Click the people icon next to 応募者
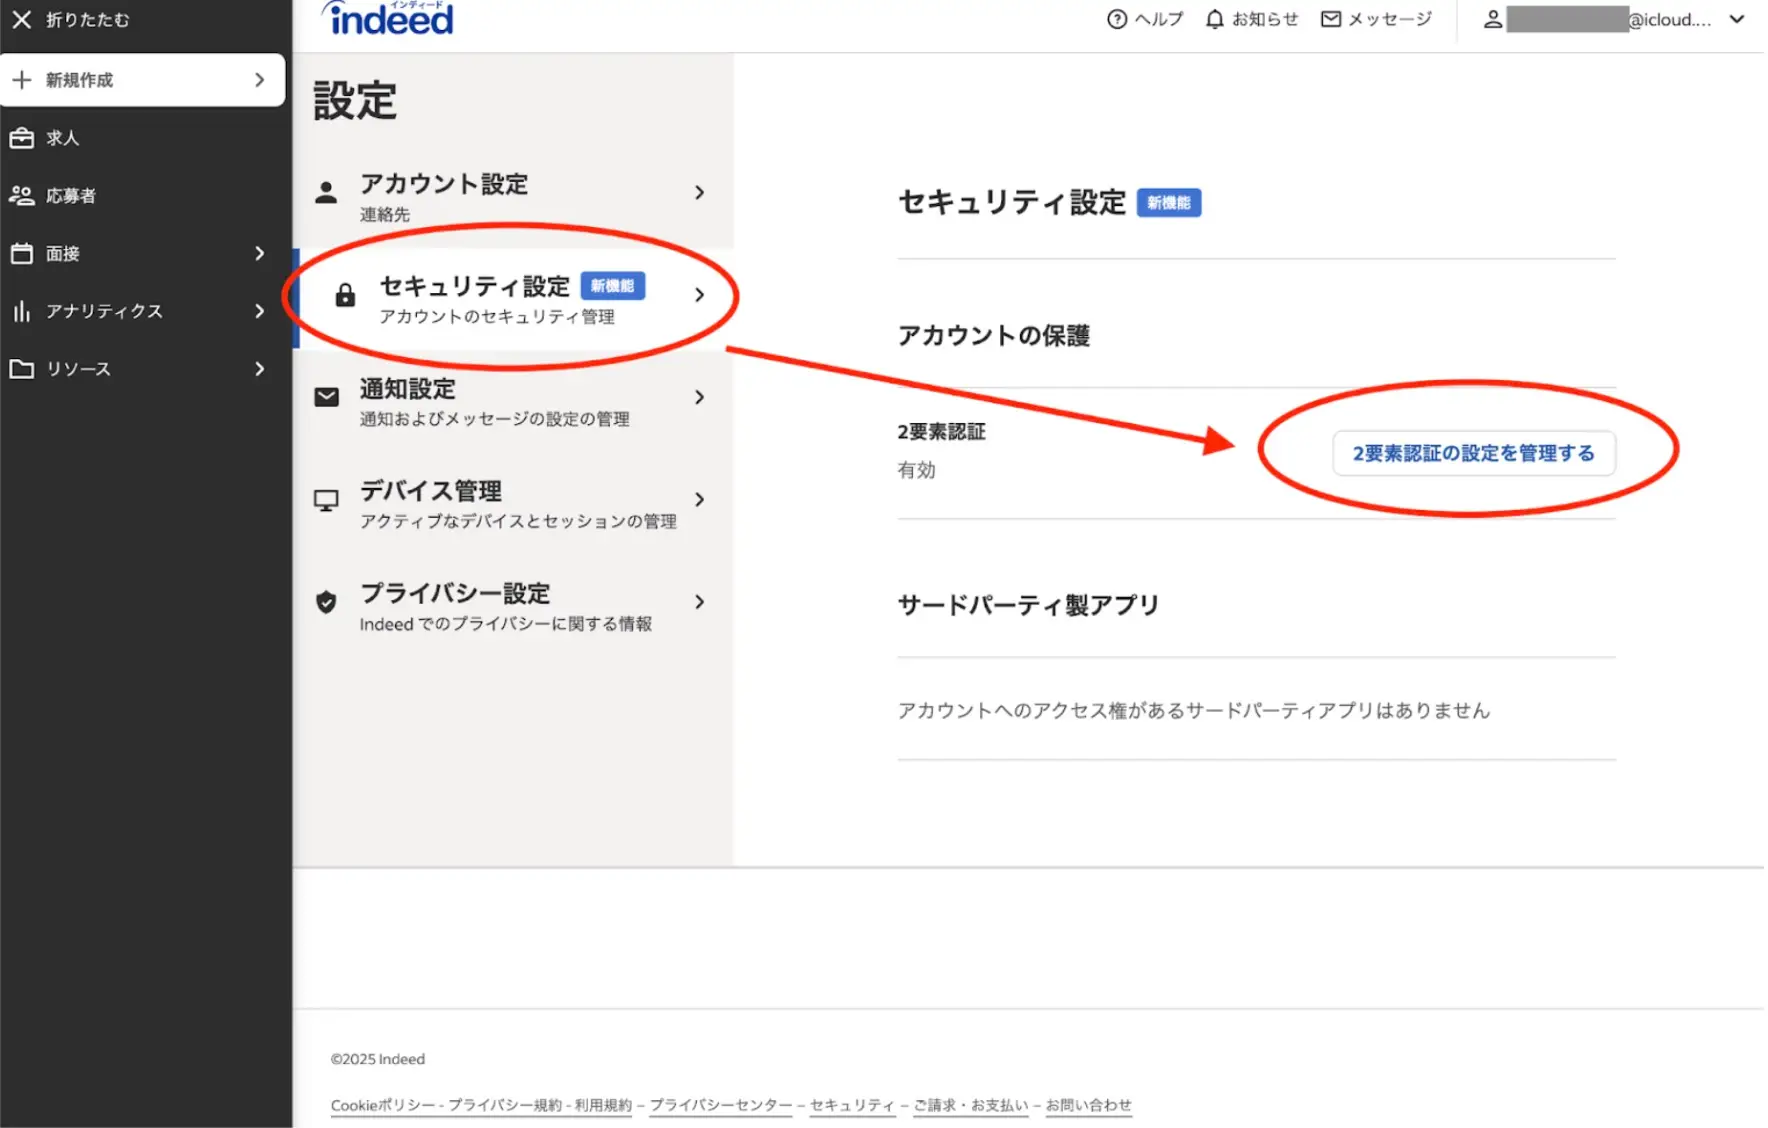1768x1128 pixels. (22, 195)
